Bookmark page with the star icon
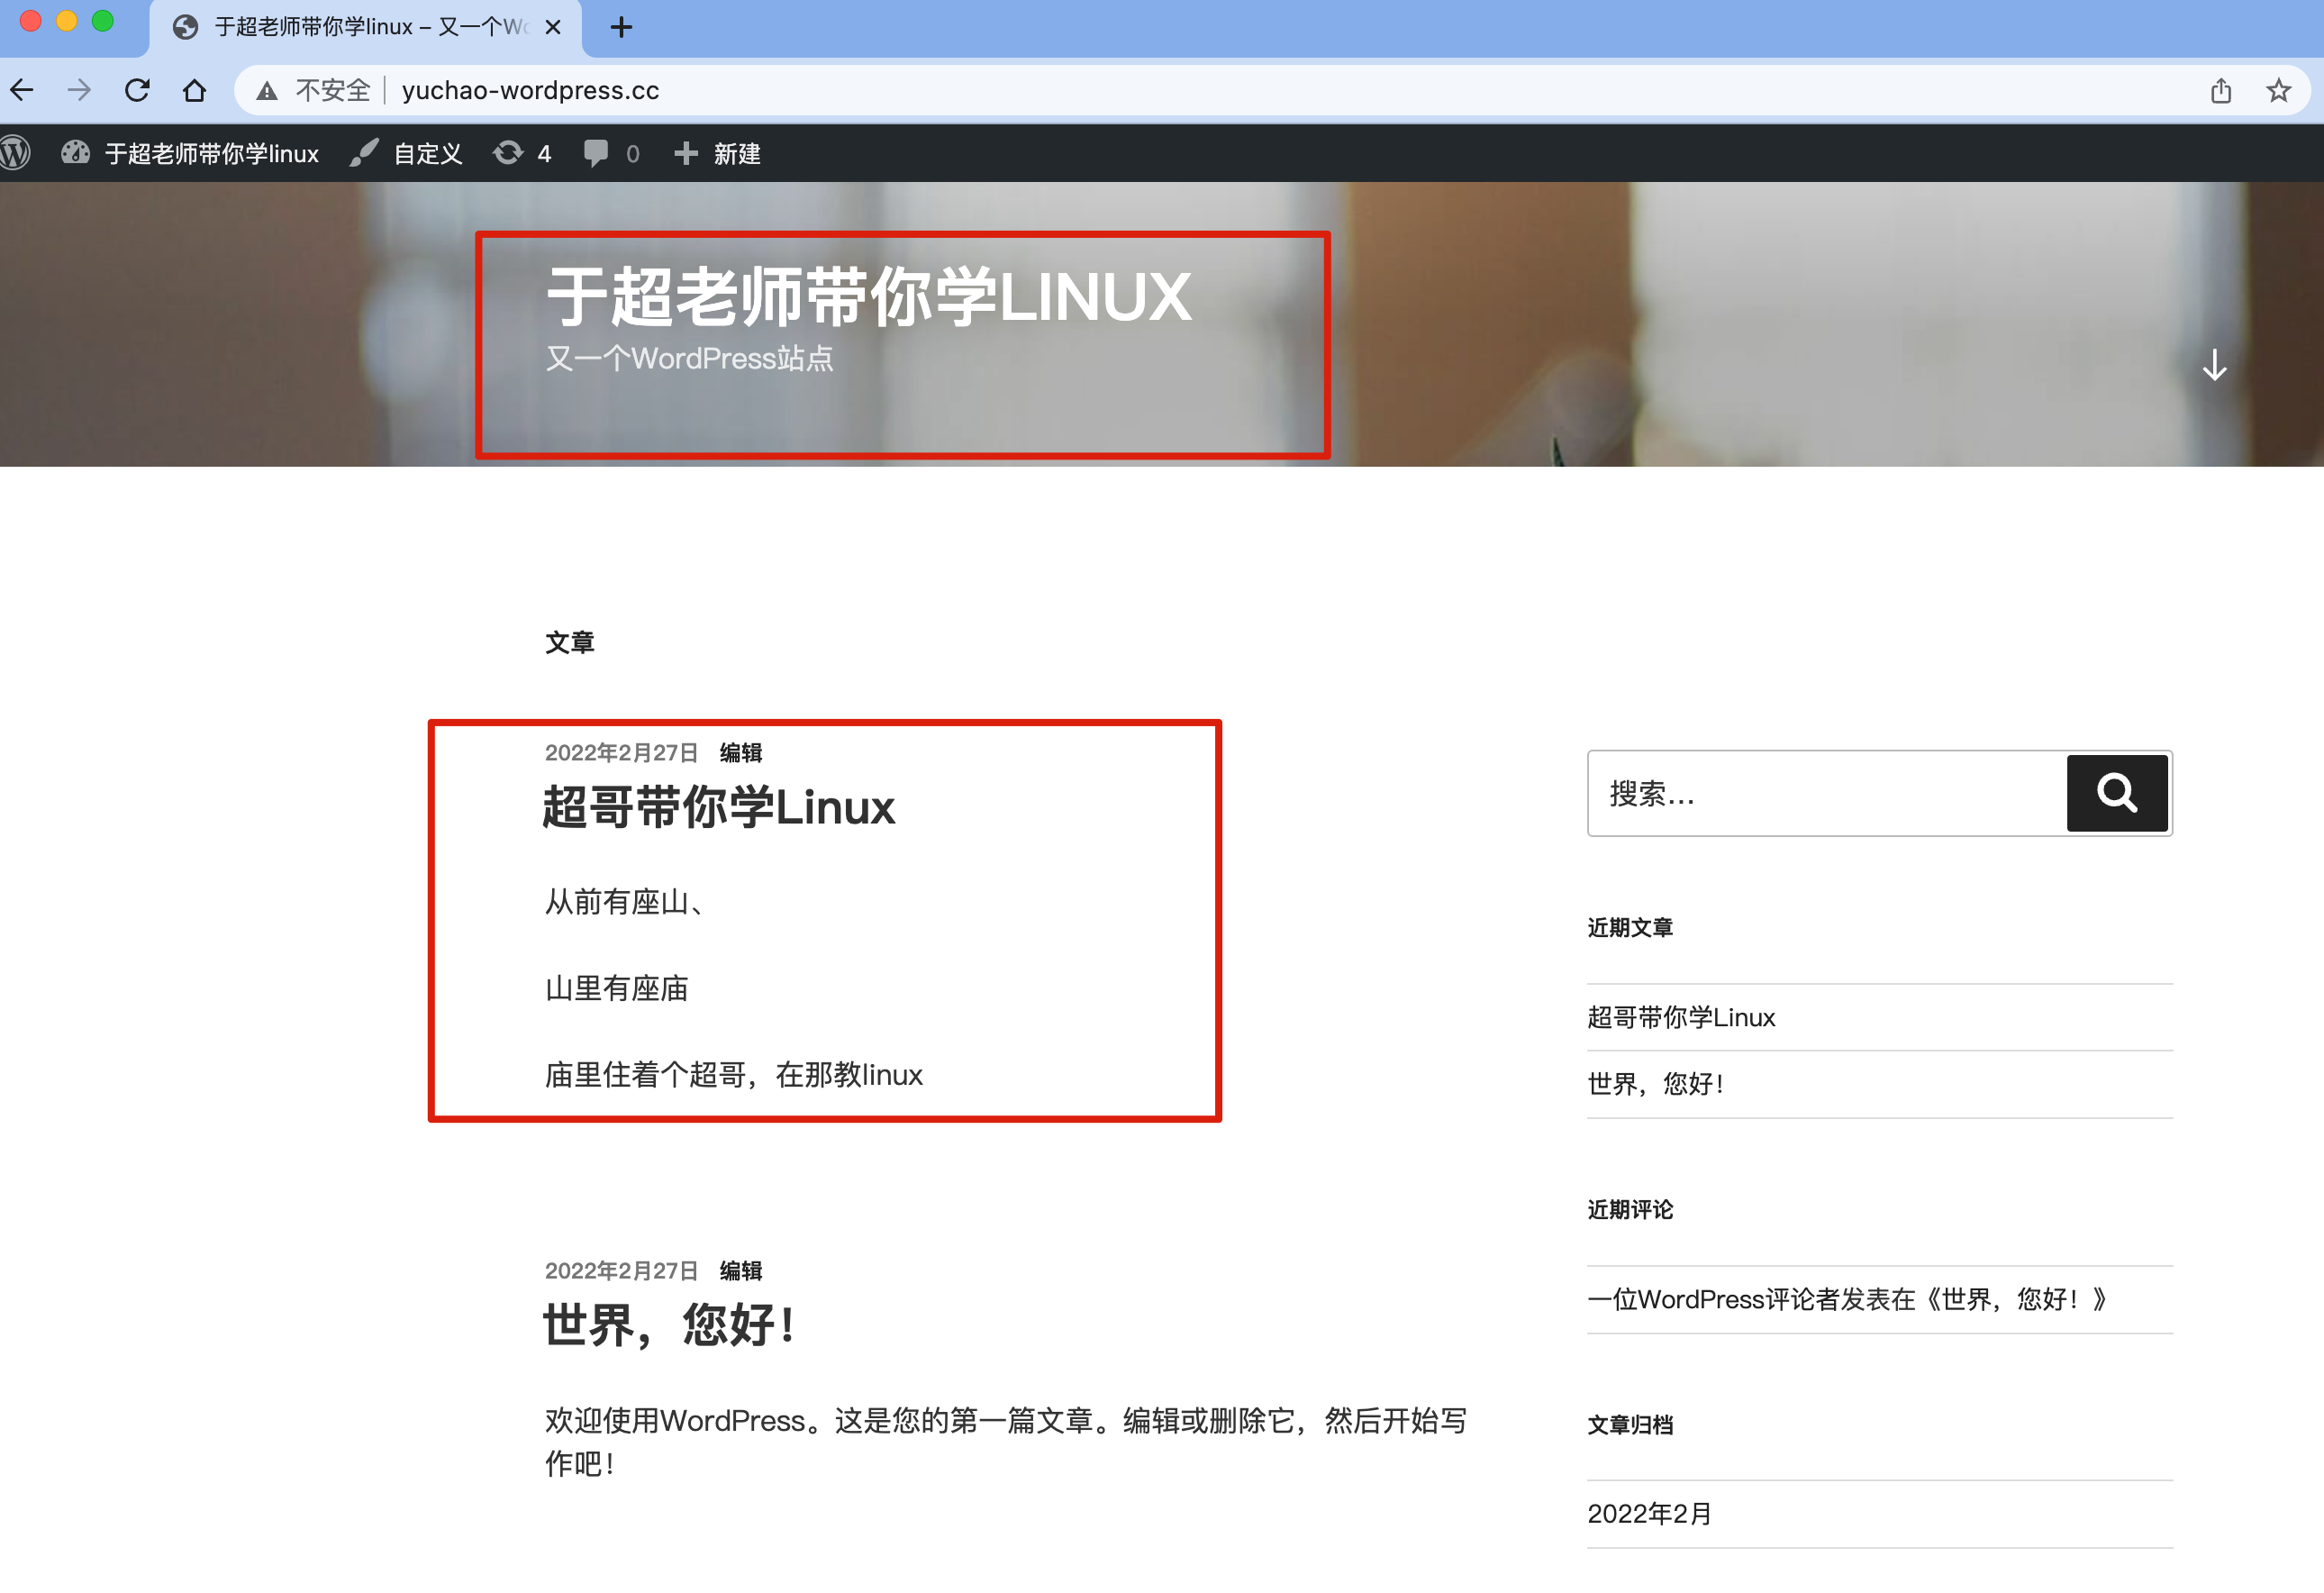Image resolution: width=2324 pixels, height=1593 pixels. tap(2278, 90)
